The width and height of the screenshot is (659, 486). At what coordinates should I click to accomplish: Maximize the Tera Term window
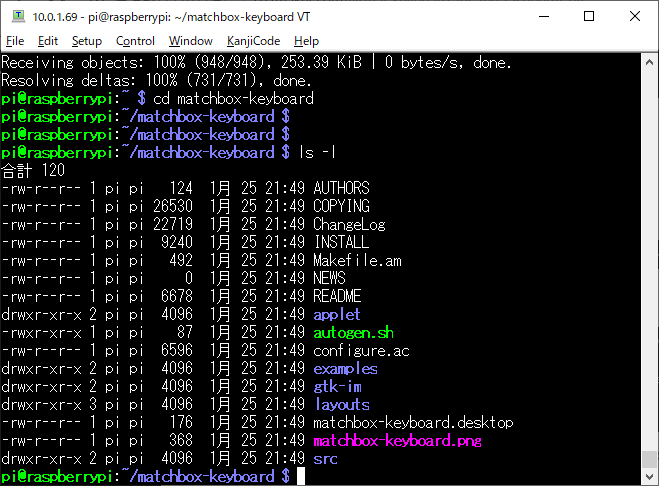[589, 16]
